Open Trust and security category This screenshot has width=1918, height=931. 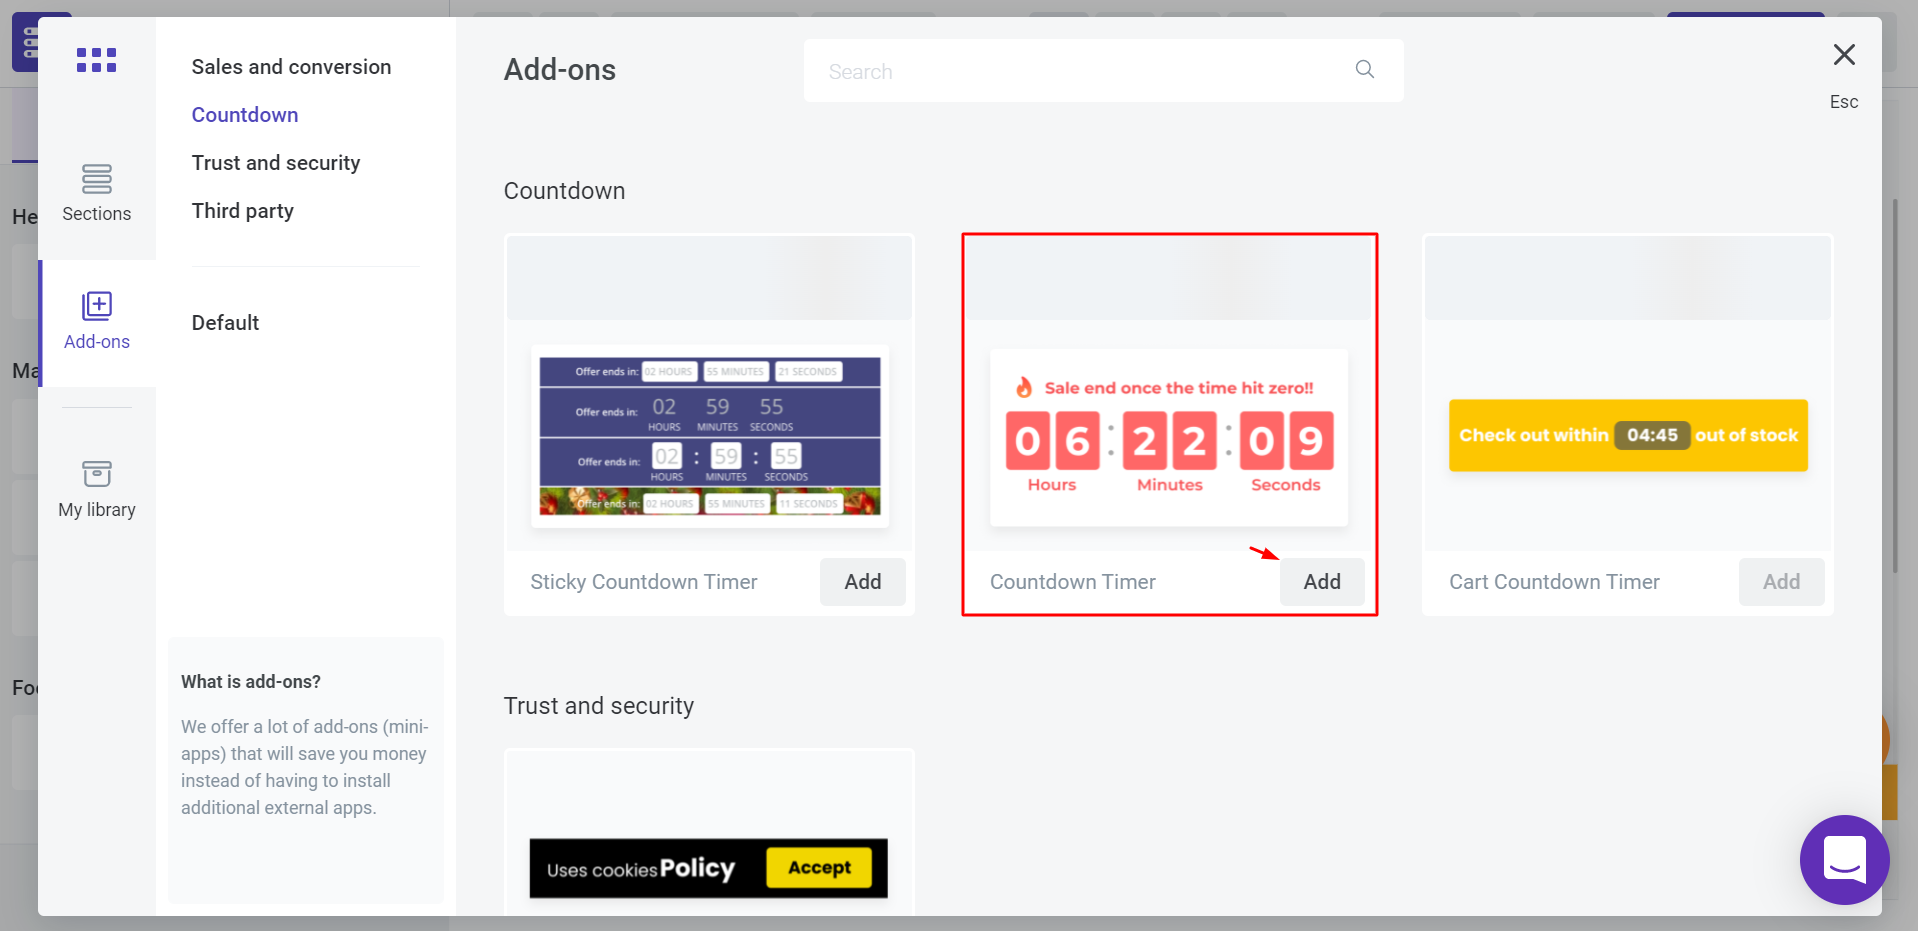click(276, 163)
